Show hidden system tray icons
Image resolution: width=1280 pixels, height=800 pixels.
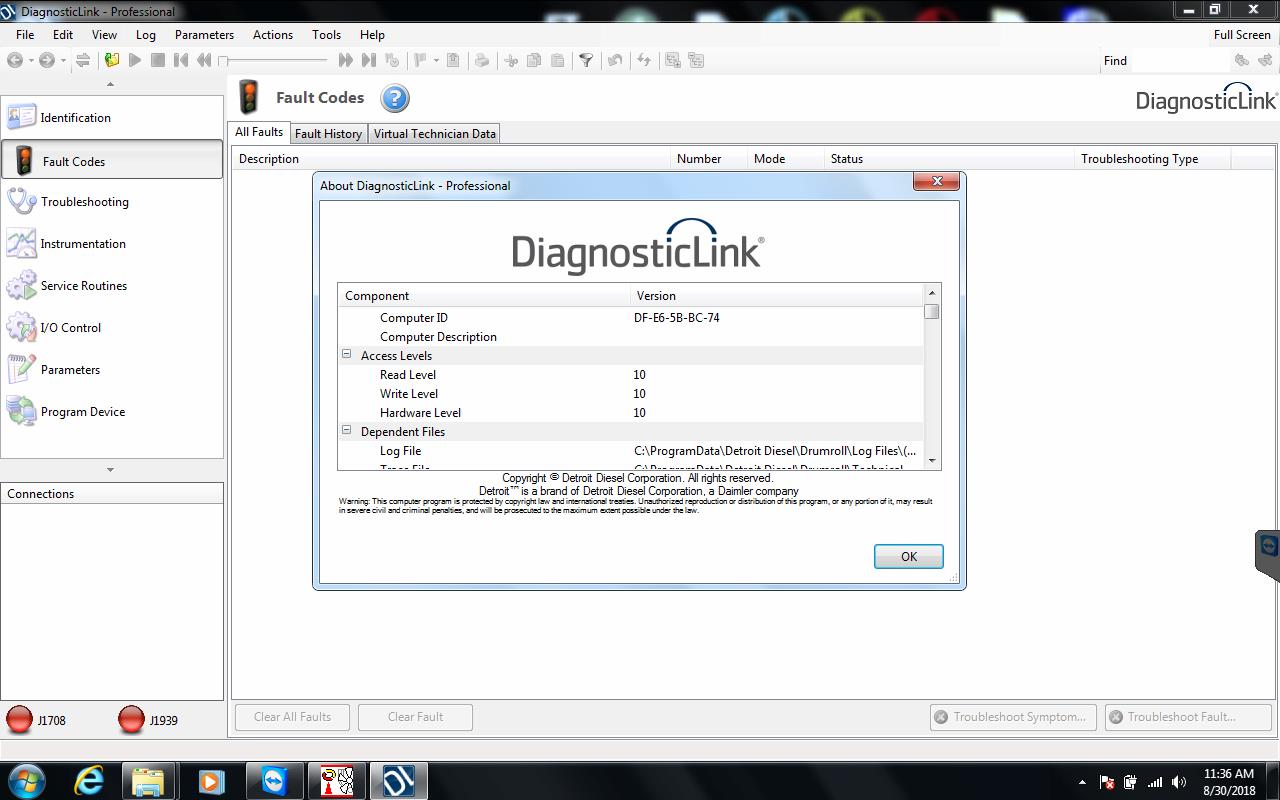pos(1082,782)
